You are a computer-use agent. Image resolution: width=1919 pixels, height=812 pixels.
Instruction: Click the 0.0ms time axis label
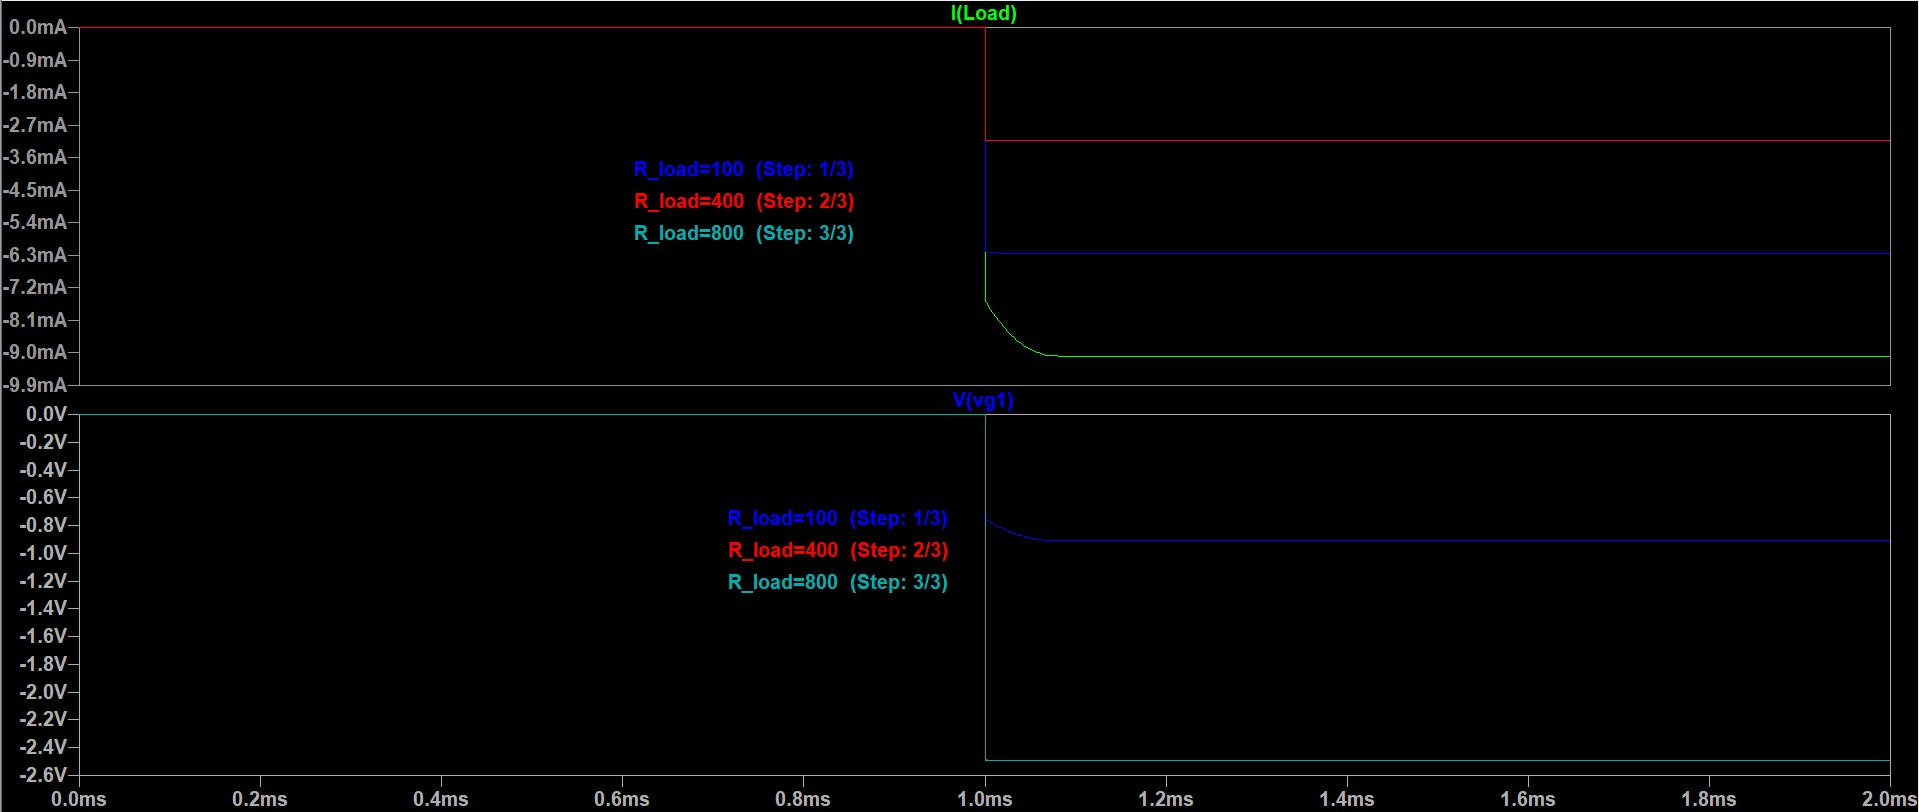tap(79, 799)
